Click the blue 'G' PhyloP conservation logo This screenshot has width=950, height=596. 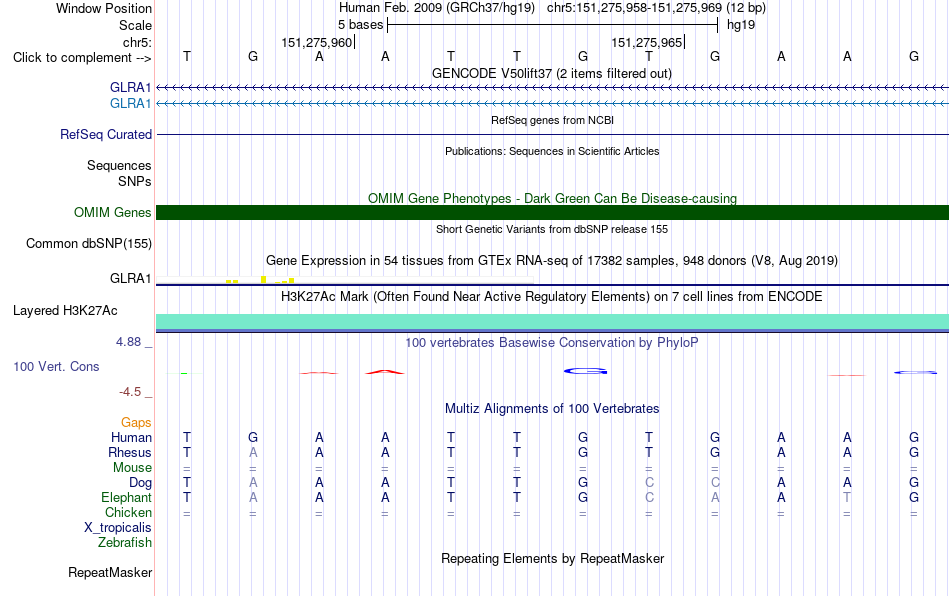tap(585, 371)
